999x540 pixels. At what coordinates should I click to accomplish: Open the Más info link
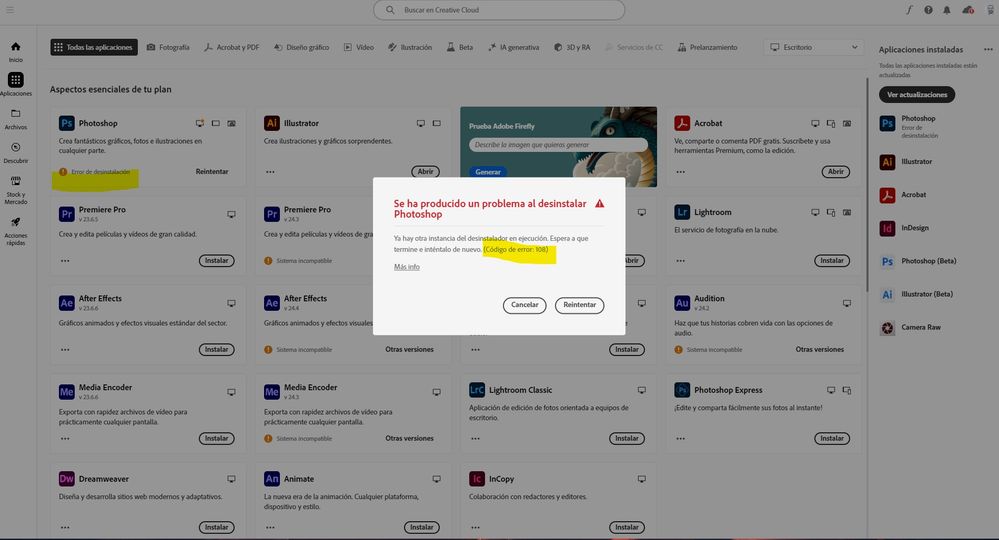pyautogui.click(x=406, y=267)
